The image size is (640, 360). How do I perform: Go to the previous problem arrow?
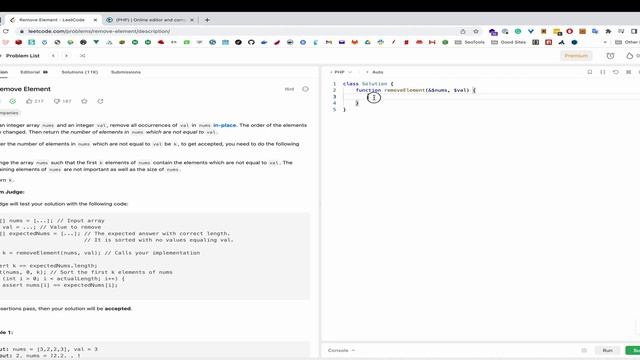[53, 56]
